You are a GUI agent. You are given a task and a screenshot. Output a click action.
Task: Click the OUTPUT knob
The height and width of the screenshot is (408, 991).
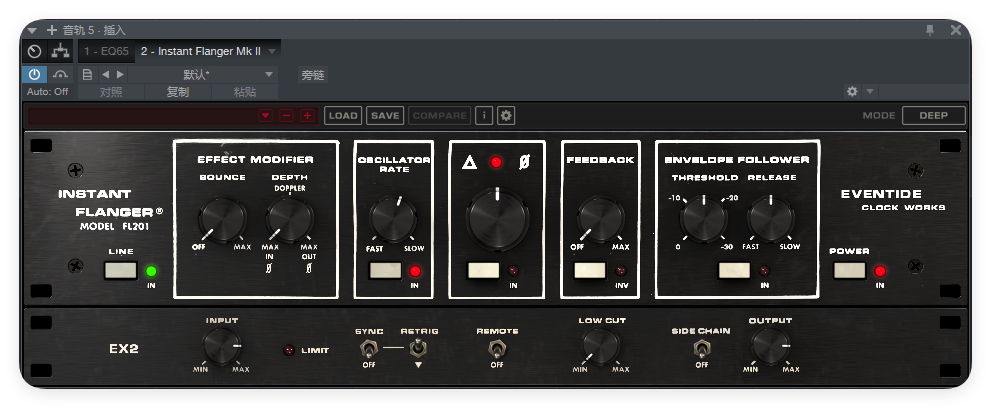tap(770, 347)
